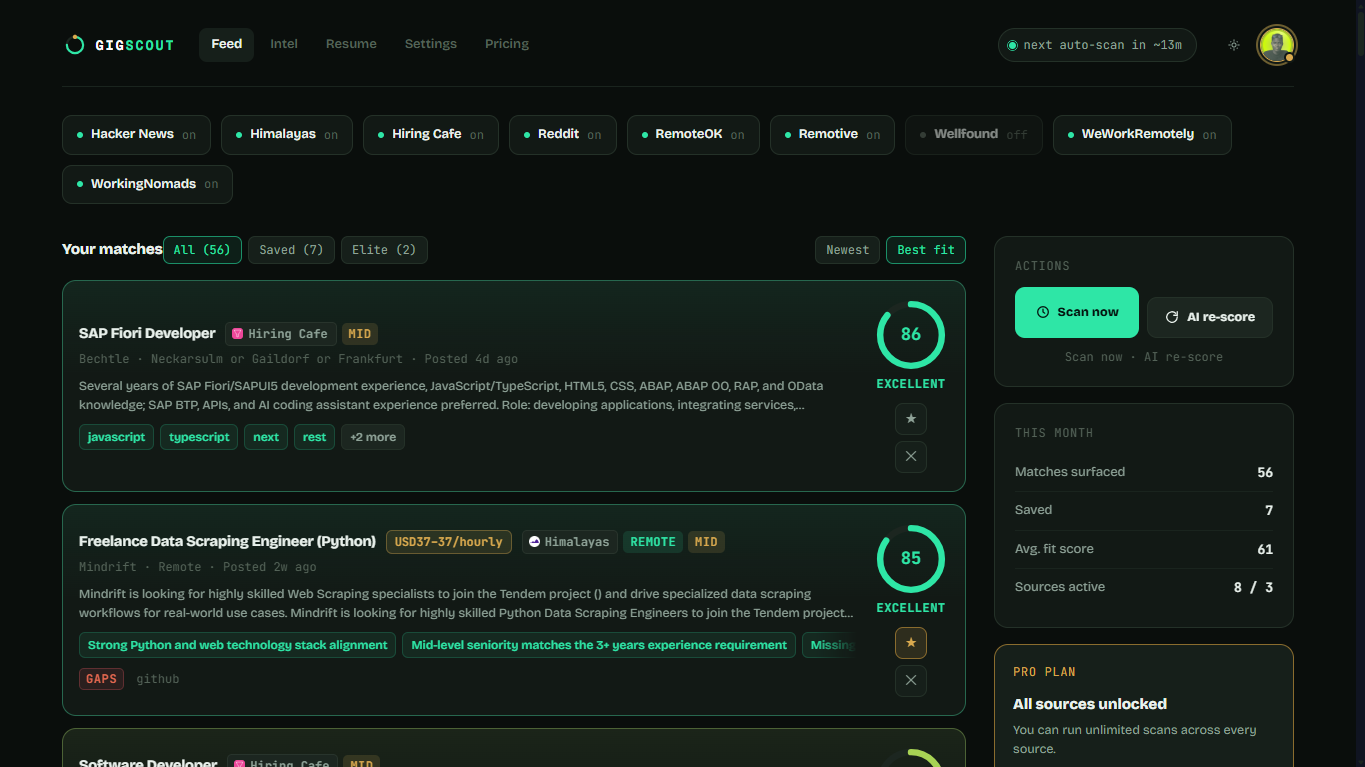The width and height of the screenshot is (1365, 767).
Task: Enable the Wellfound source
Action: pyautogui.click(x=974, y=135)
